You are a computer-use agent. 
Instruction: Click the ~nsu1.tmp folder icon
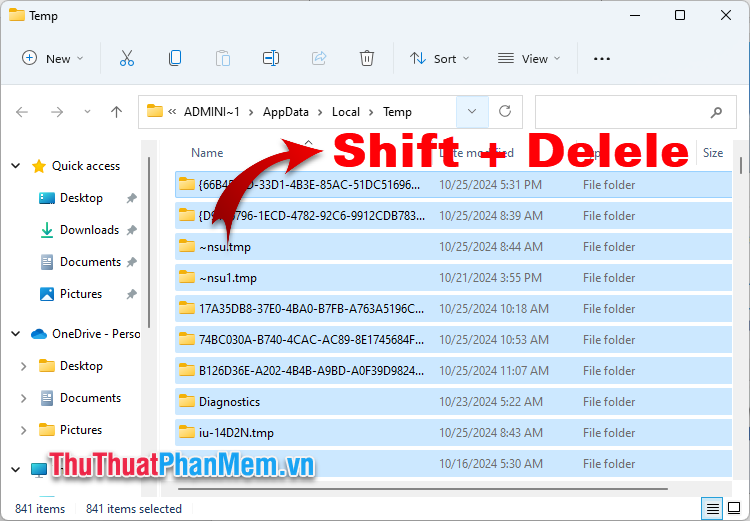(187, 277)
